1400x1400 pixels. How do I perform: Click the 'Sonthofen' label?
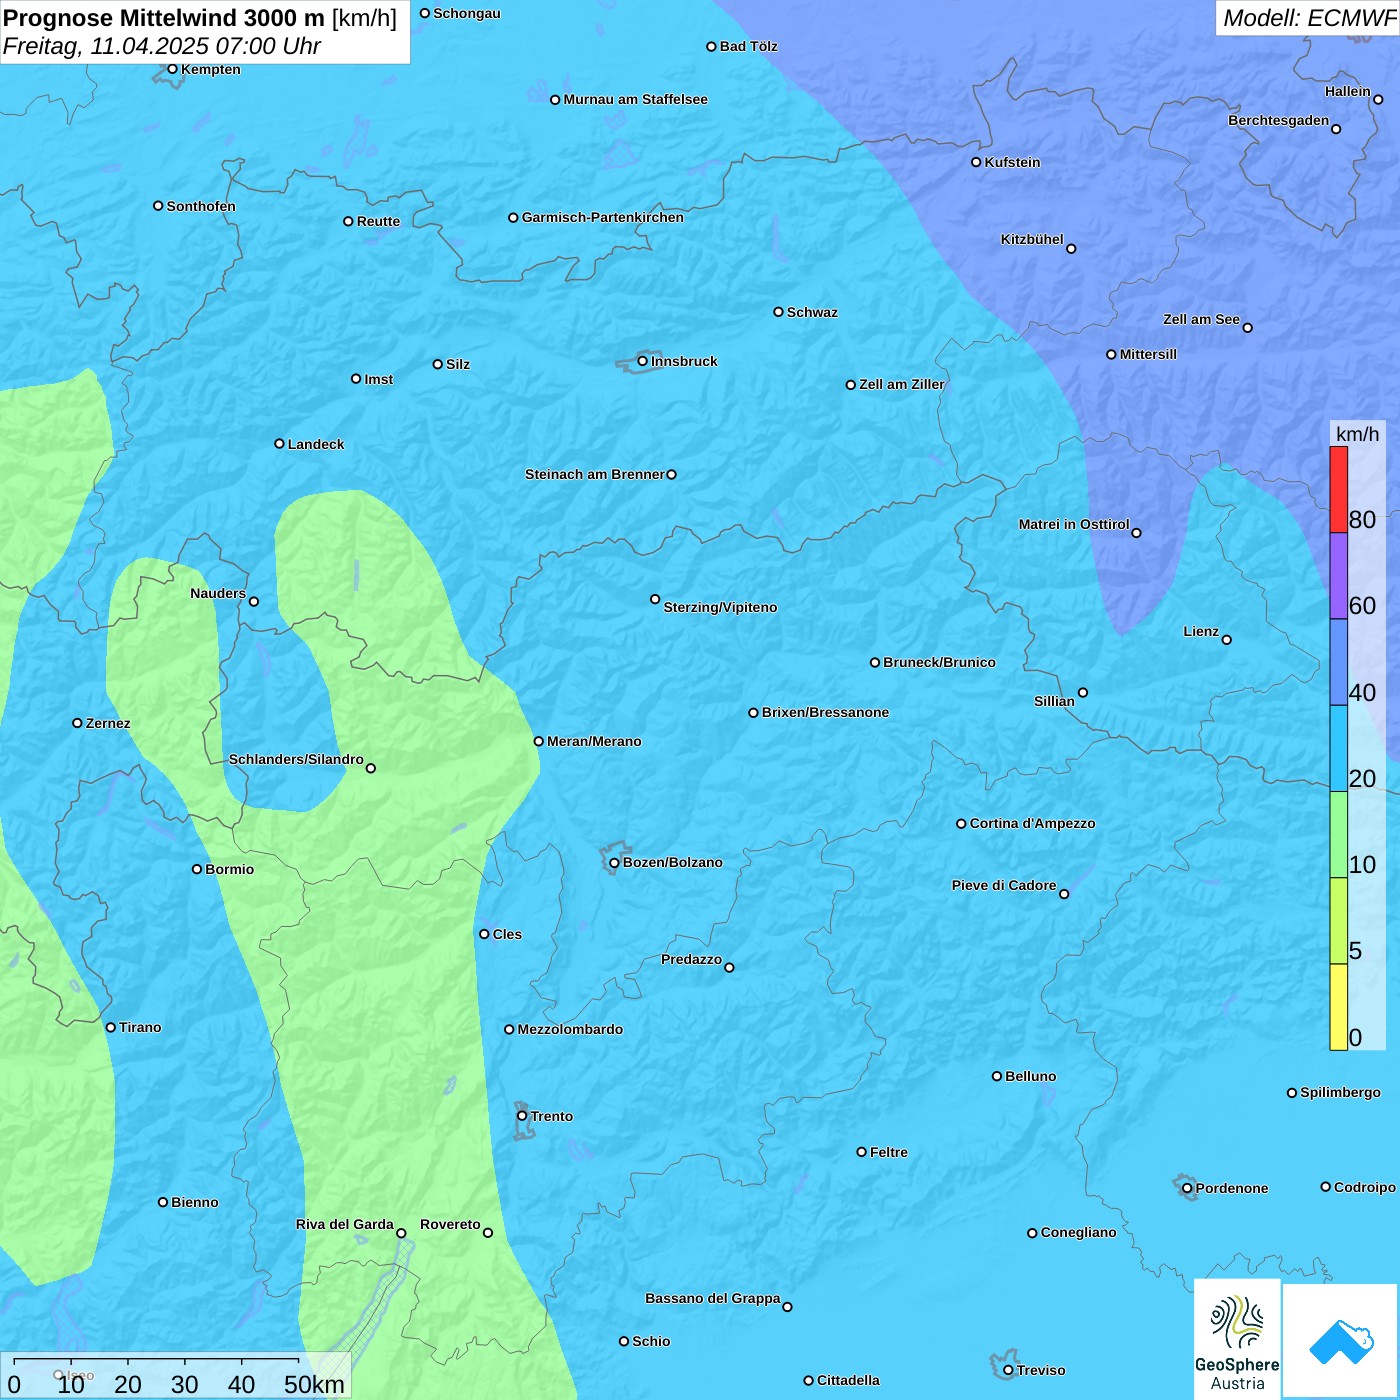(201, 206)
